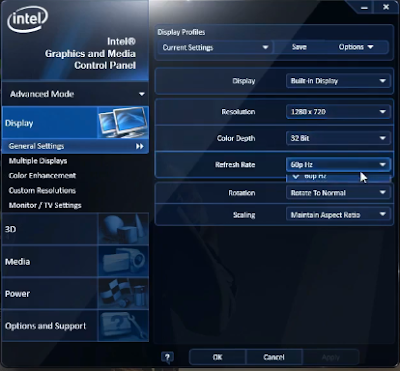Open Multiple Displays settings
Screen dimensions: 400x371
pos(38,161)
